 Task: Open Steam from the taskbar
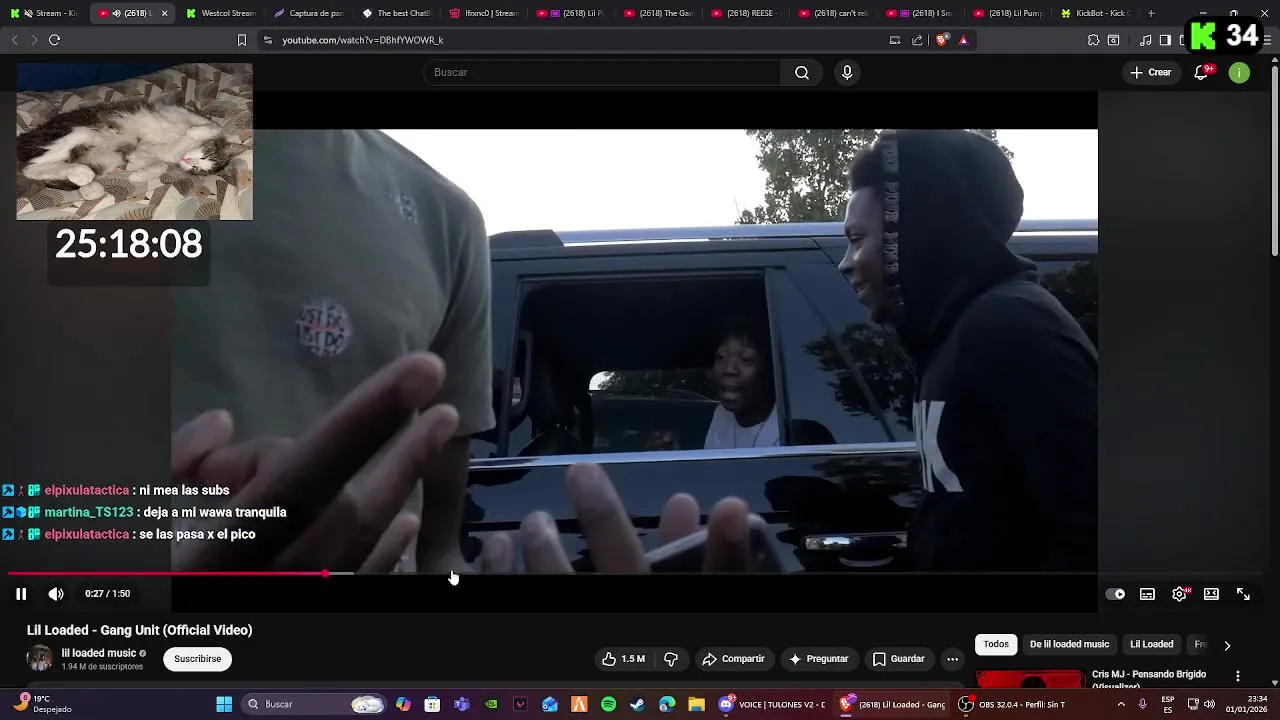(x=637, y=704)
